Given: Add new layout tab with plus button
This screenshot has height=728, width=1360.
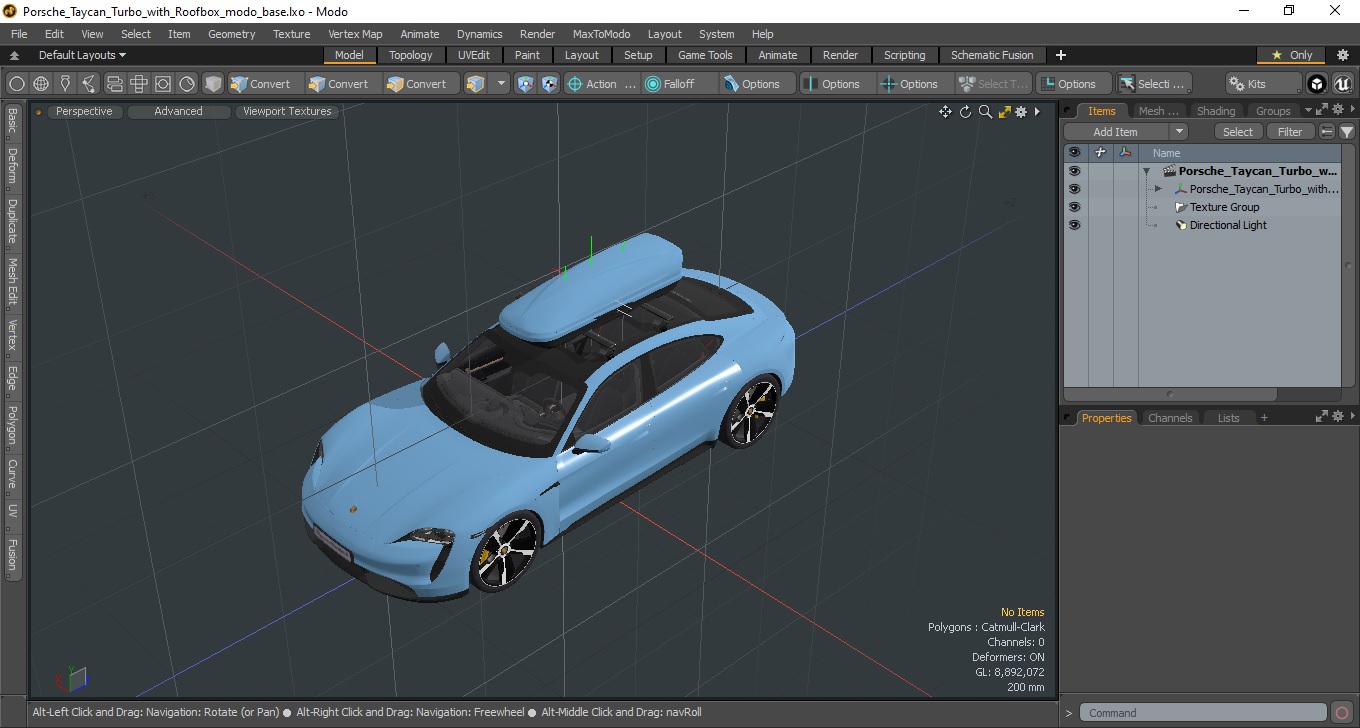Looking at the screenshot, I should (1061, 55).
